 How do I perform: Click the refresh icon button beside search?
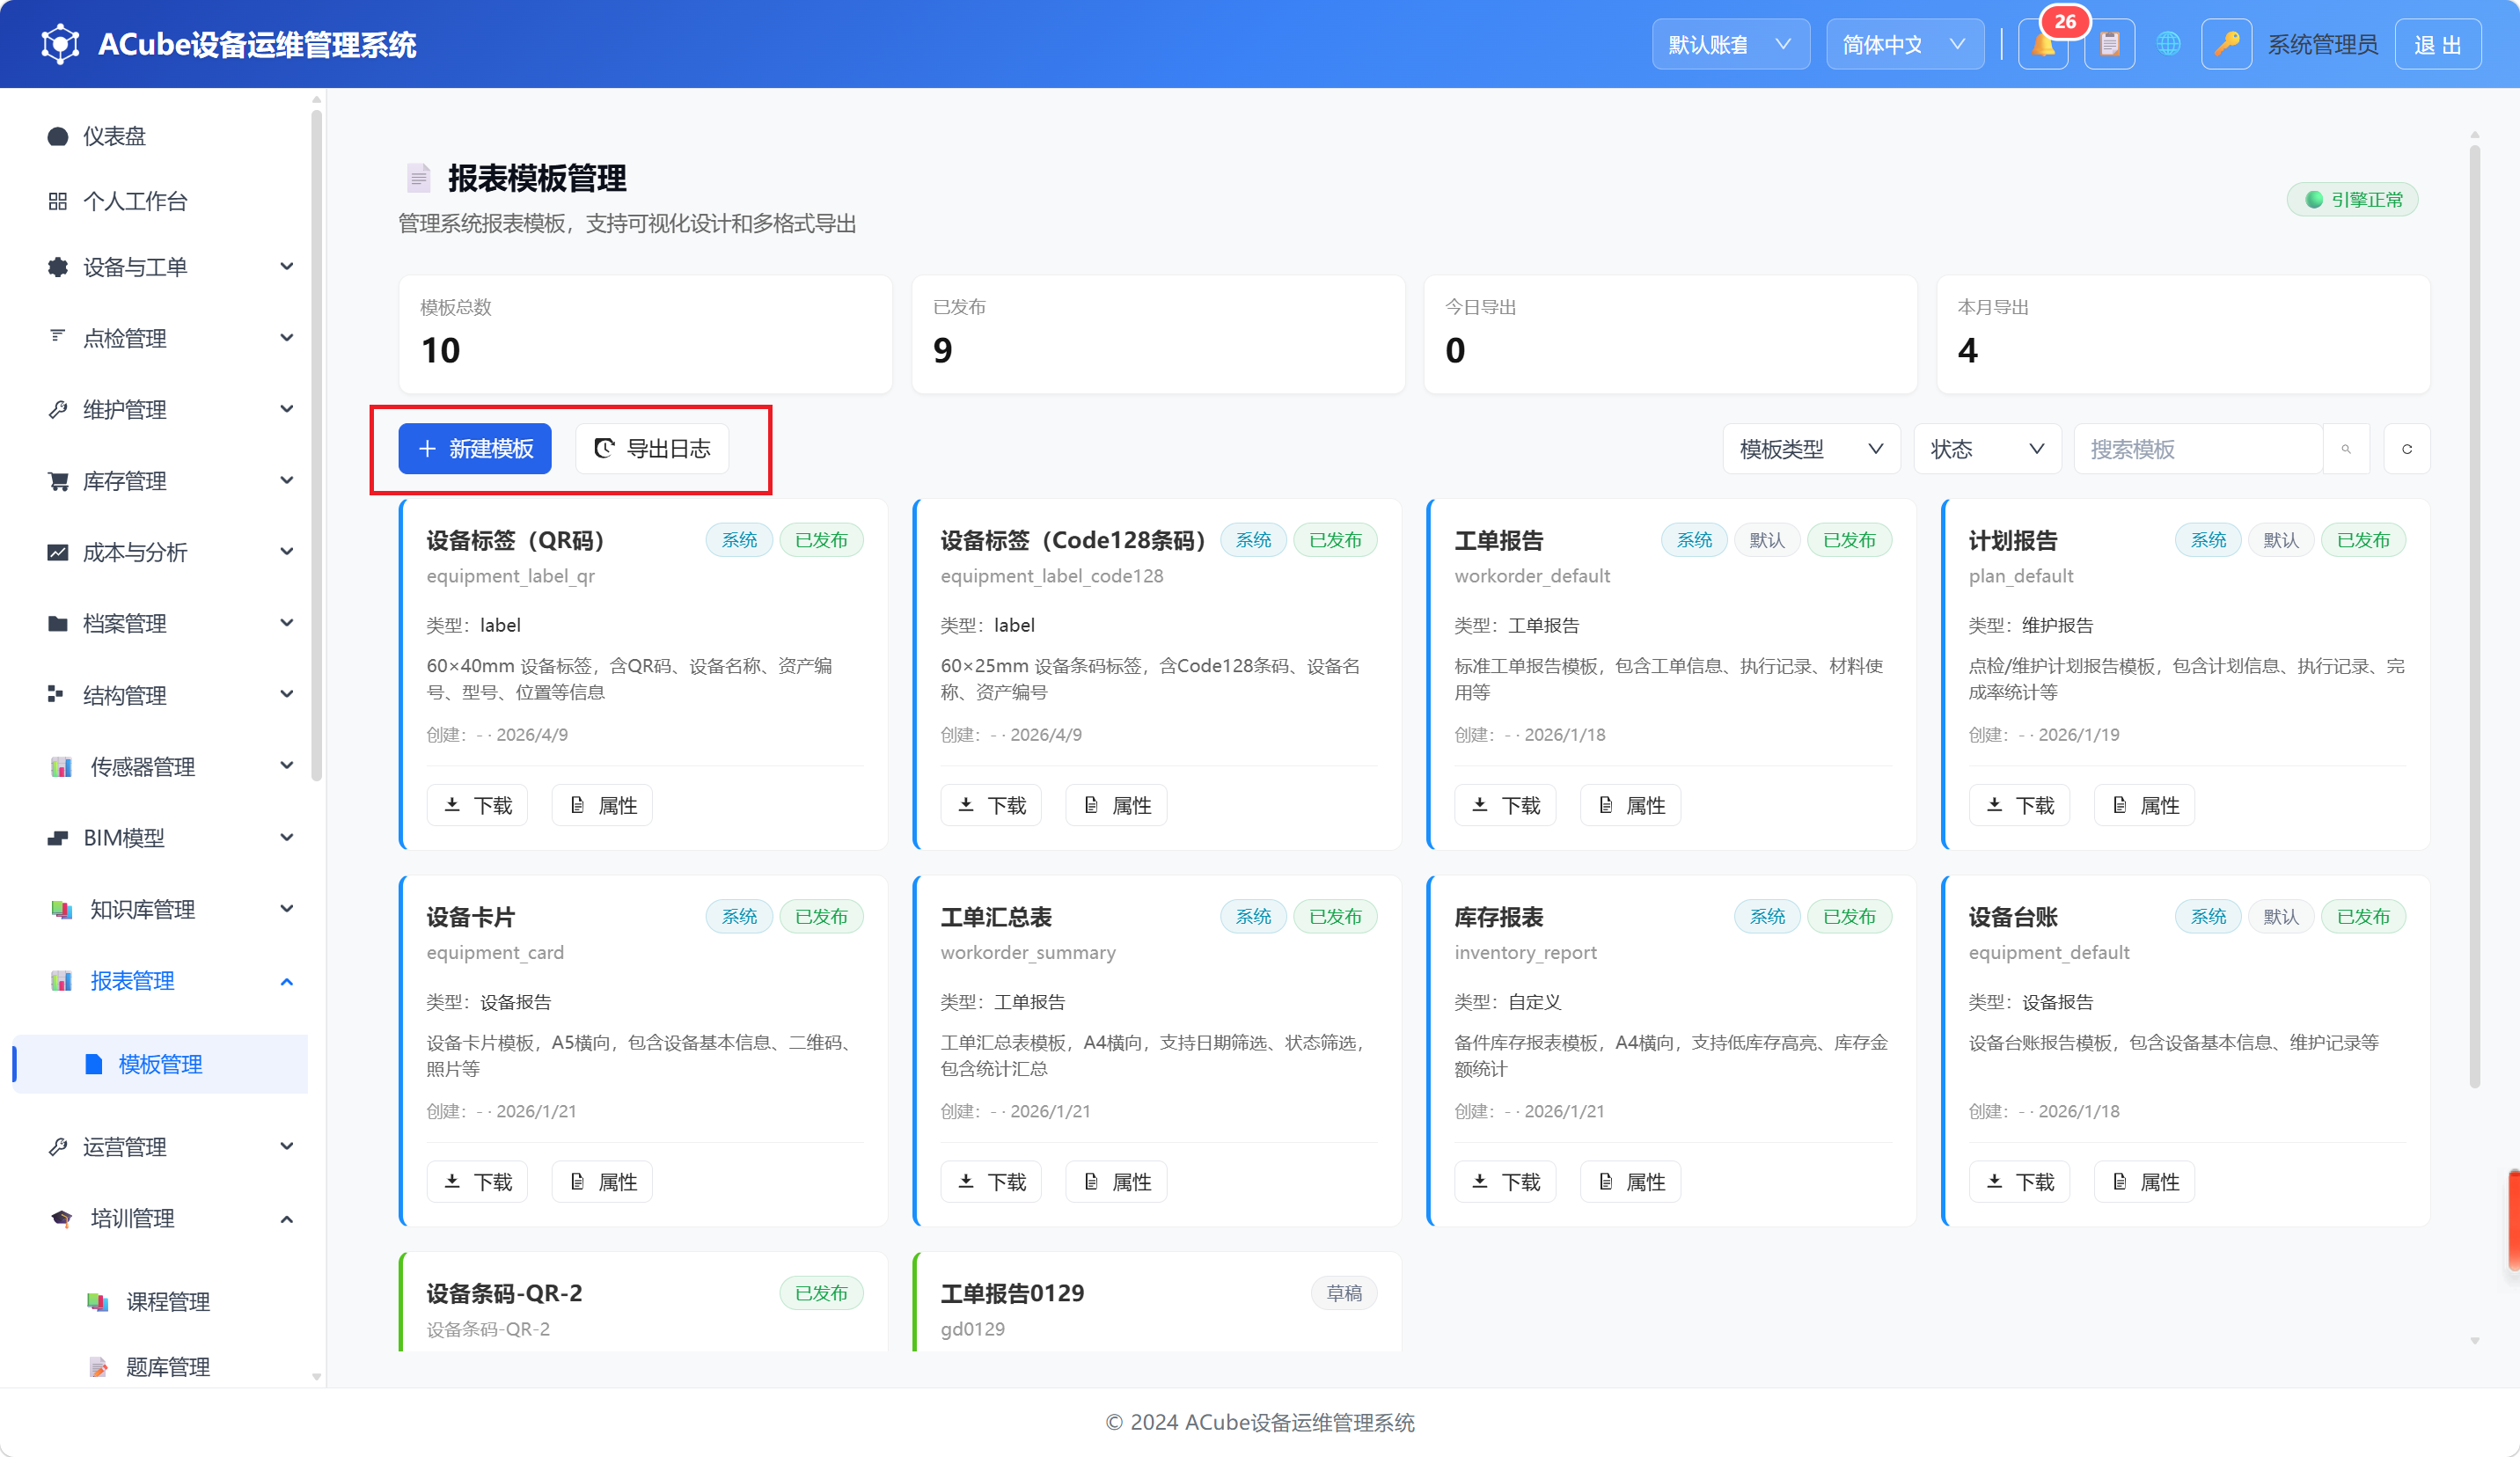point(2407,449)
